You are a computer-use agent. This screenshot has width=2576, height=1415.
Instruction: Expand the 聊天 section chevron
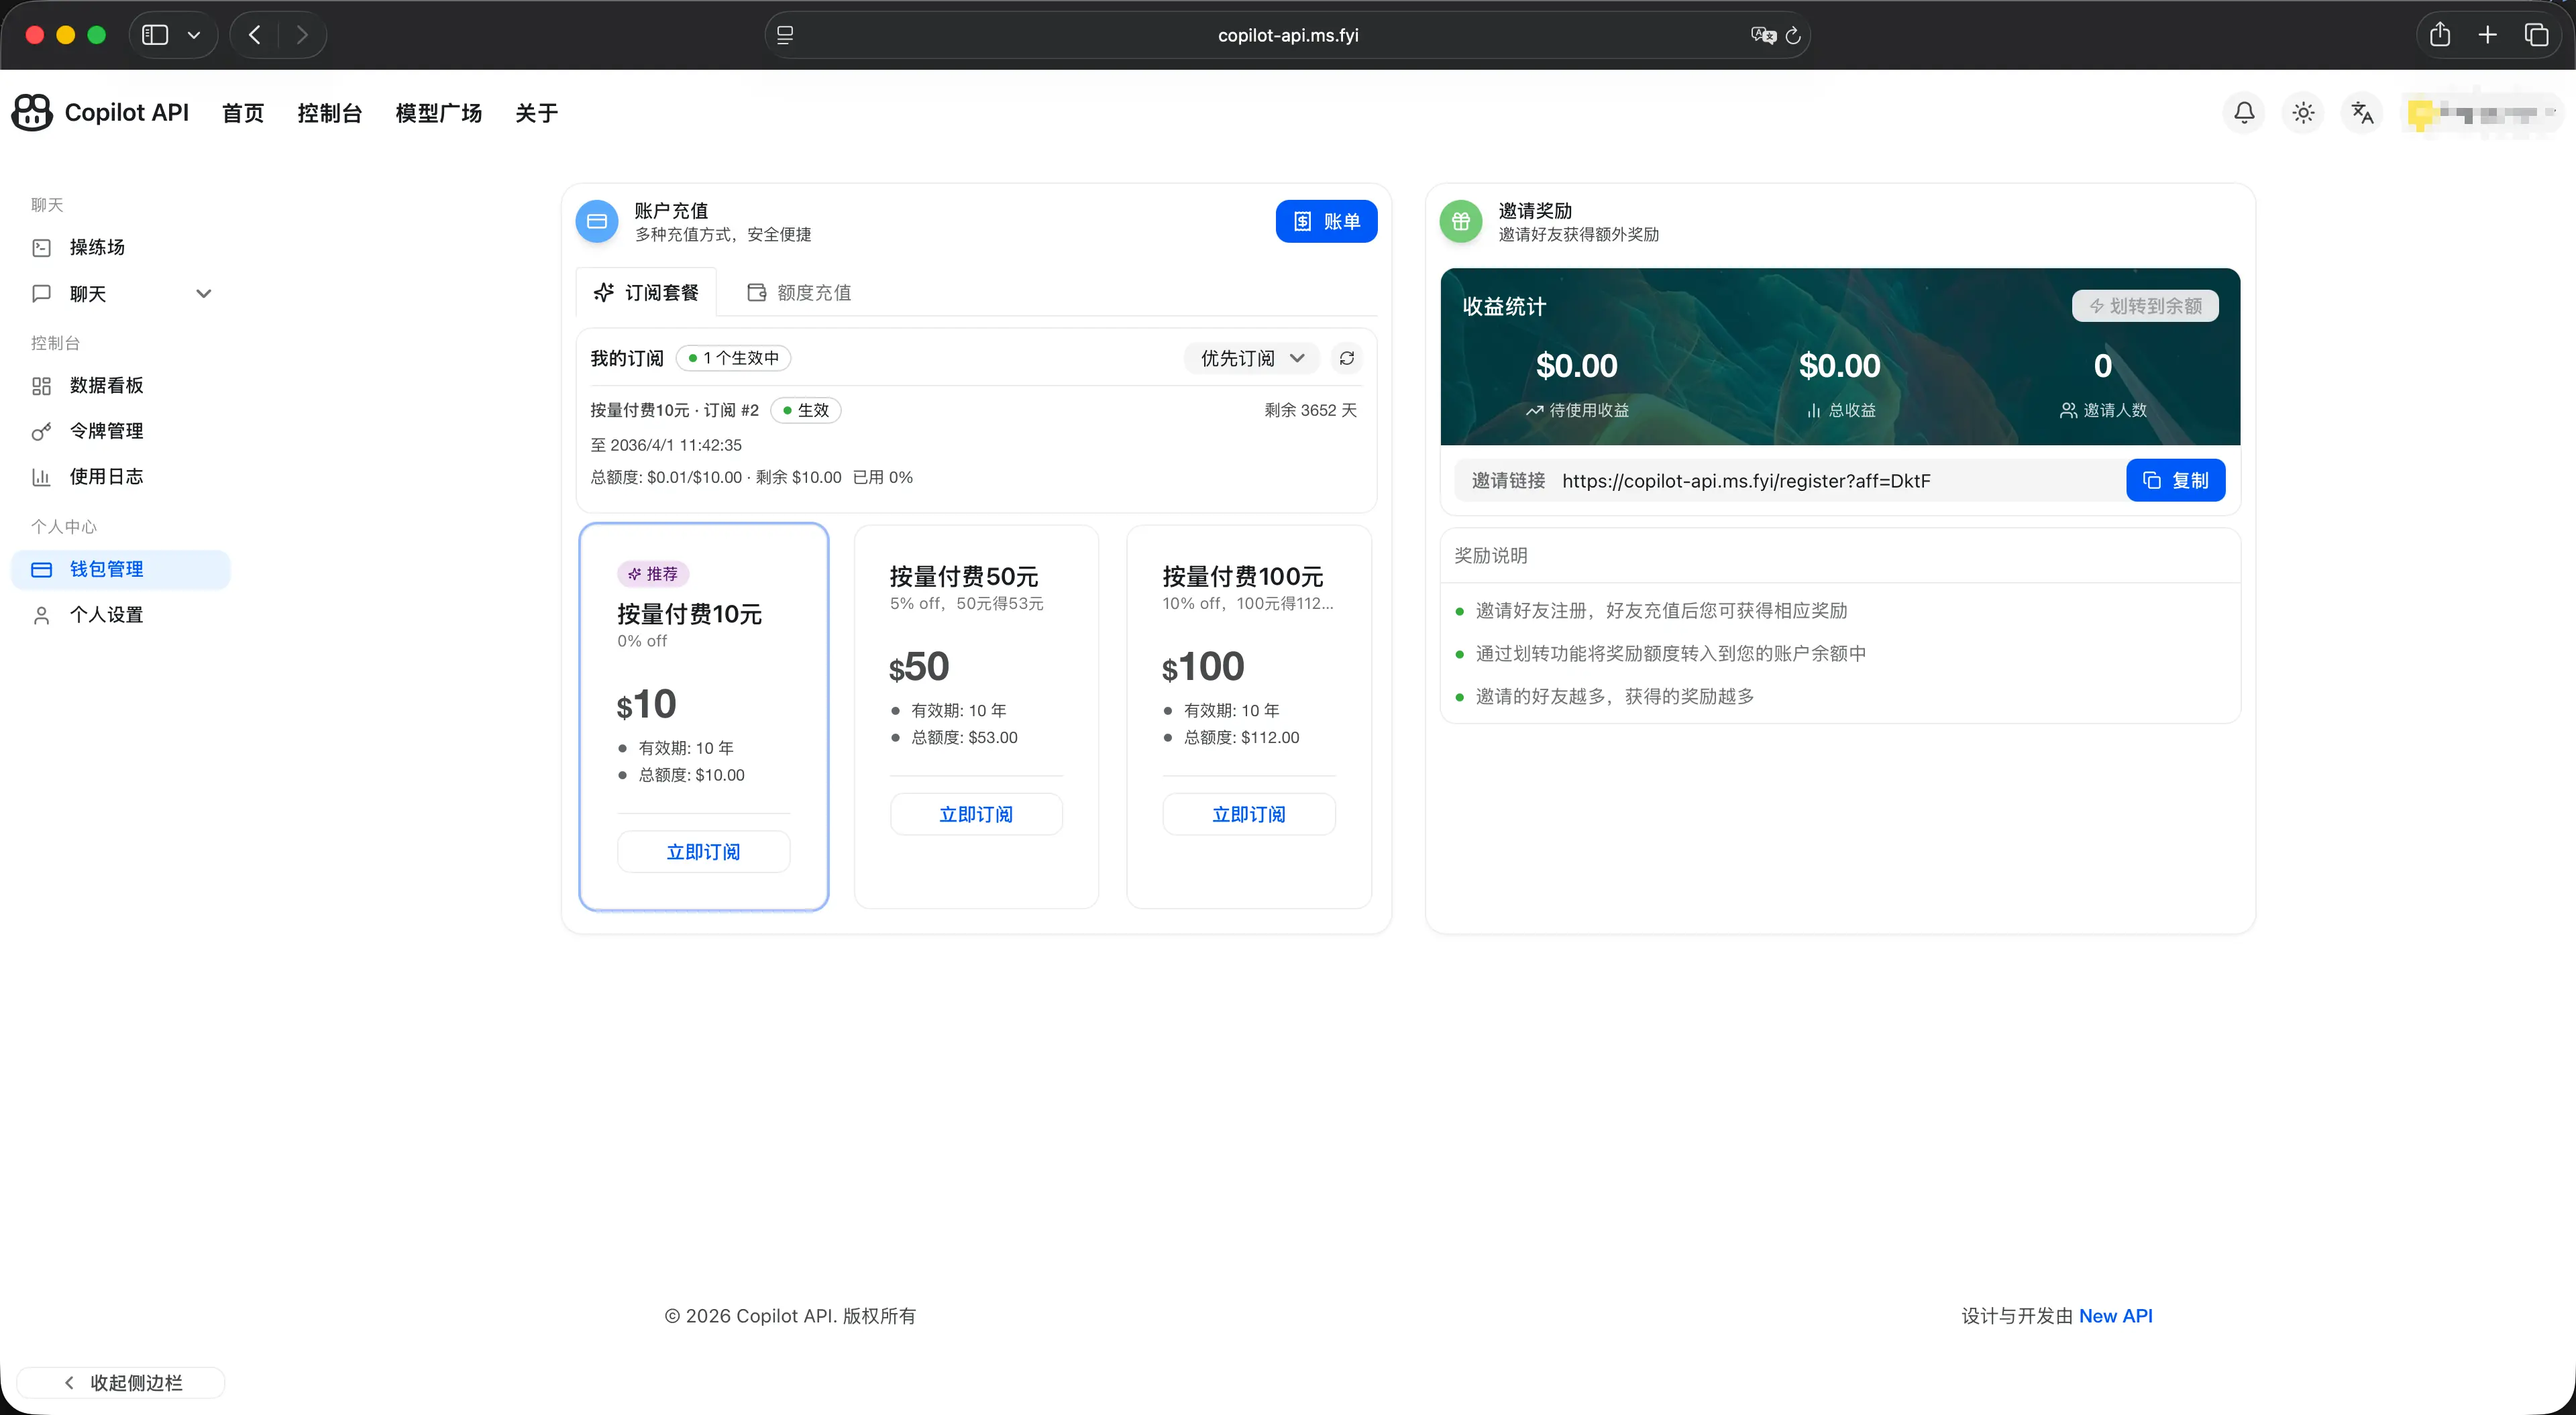[x=204, y=293]
